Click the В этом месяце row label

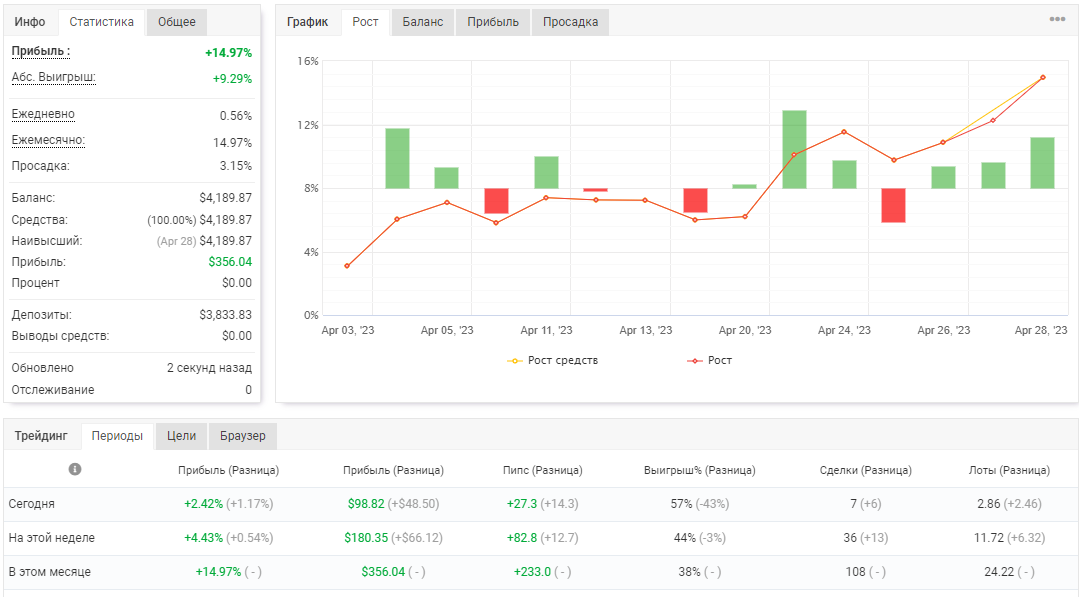pyautogui.click(x=50, y=572)
